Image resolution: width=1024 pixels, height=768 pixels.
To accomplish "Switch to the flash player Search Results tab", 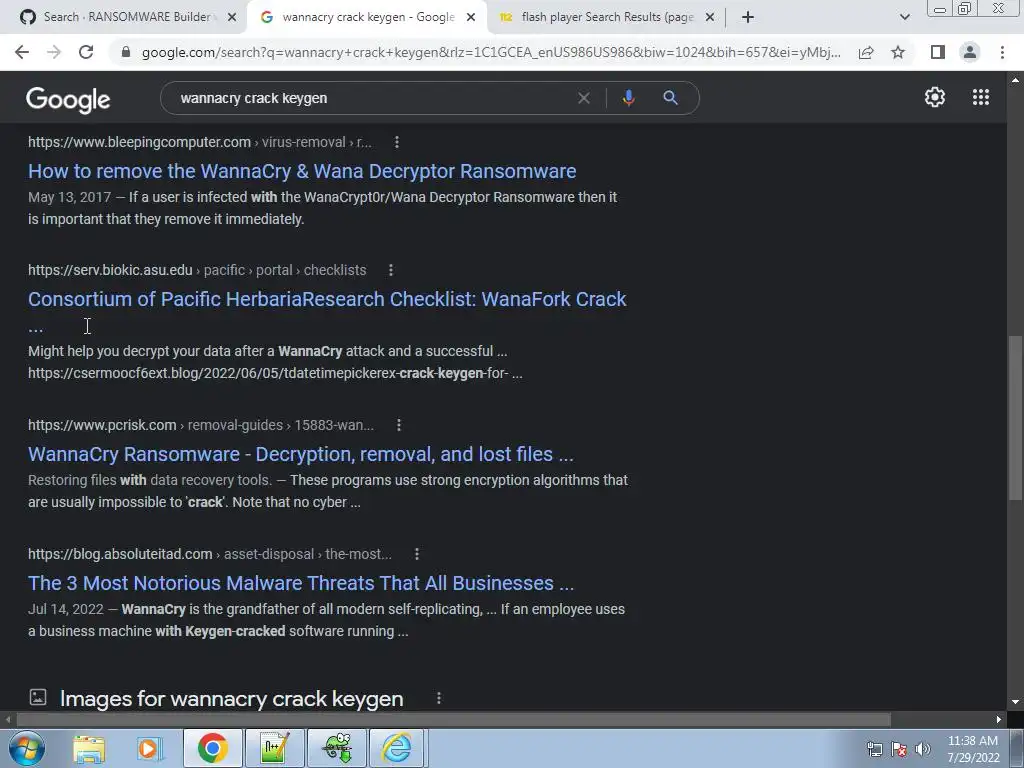I will (x=606, y=17).
